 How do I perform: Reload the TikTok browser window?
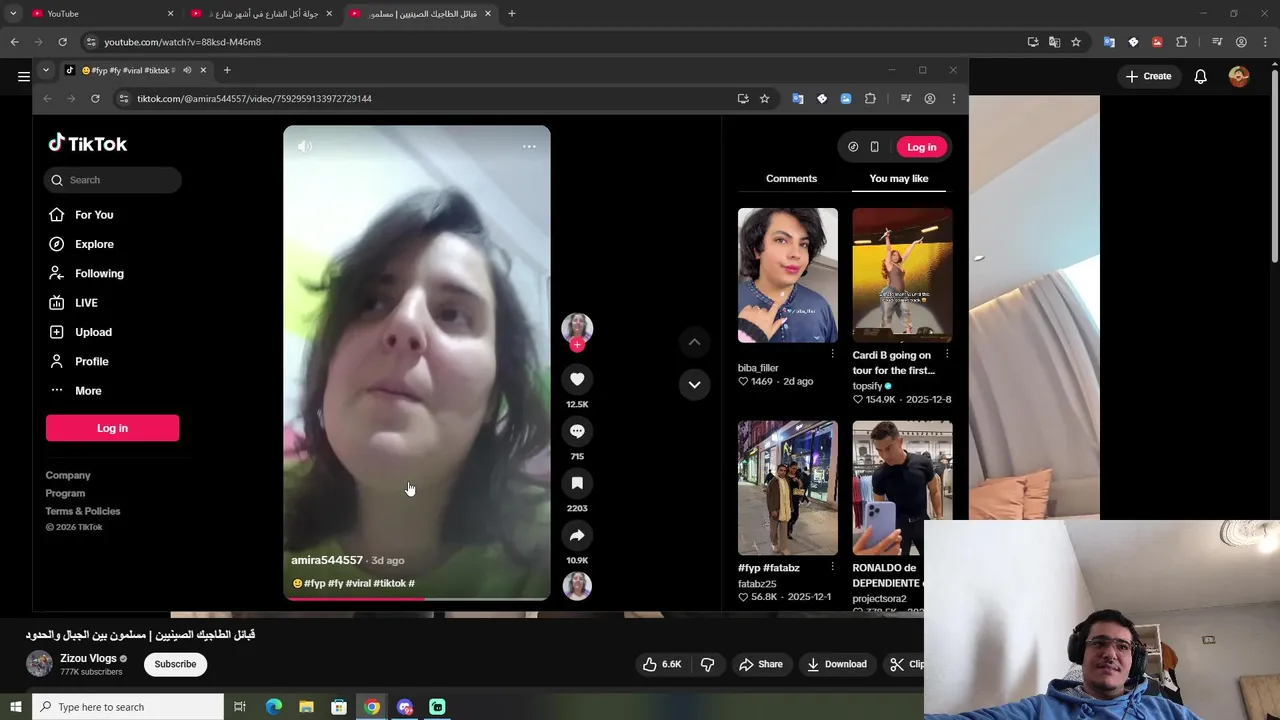(x=95, y=99)
